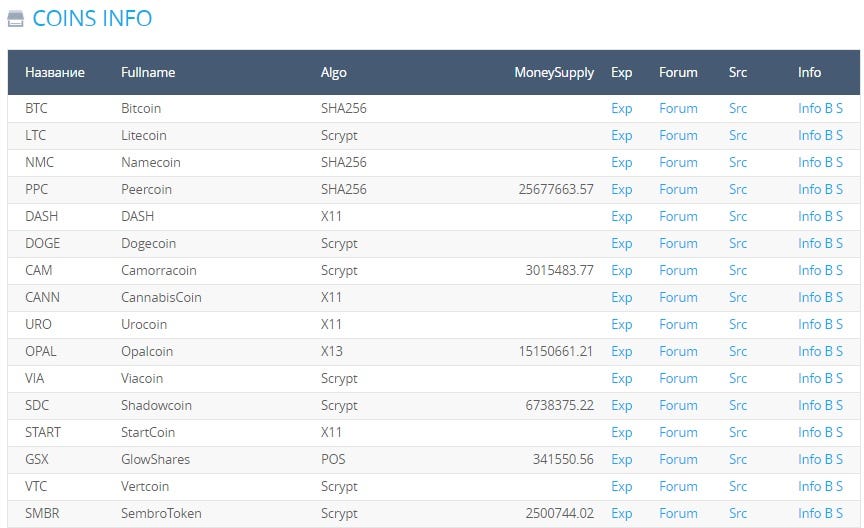Open the Src link for CannabisCoin
The width and height of the screenshot is (864, 528).
(x=737, y=298)
